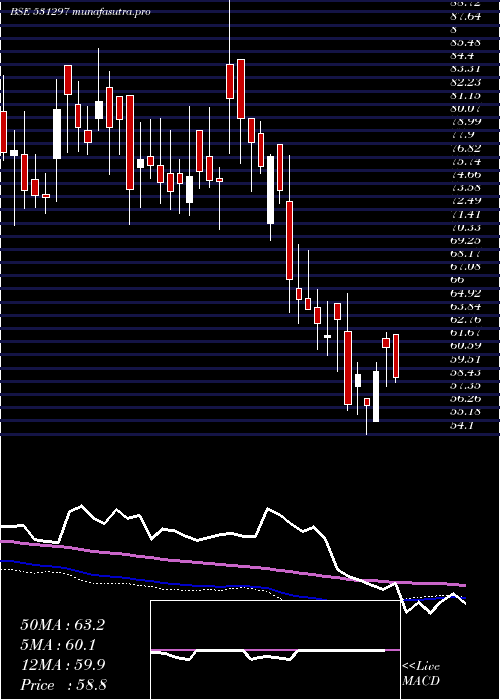The image size is (500, 700).
Task: Click the tall white candle ending near 71.41
Action: [x=270, y=190]
